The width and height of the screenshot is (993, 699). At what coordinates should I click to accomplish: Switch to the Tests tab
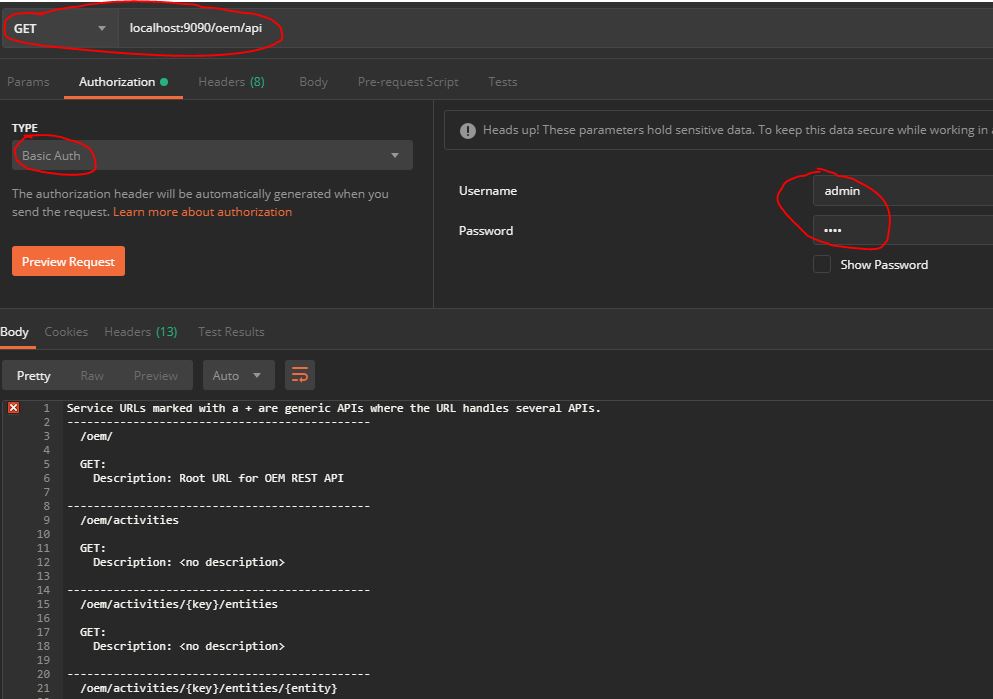[502, 82]
